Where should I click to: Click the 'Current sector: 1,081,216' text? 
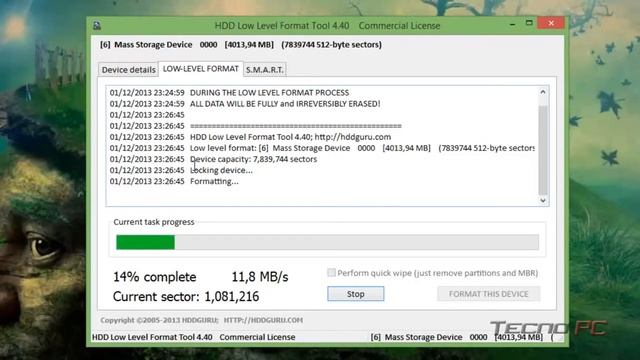click(x=186, y=296)
